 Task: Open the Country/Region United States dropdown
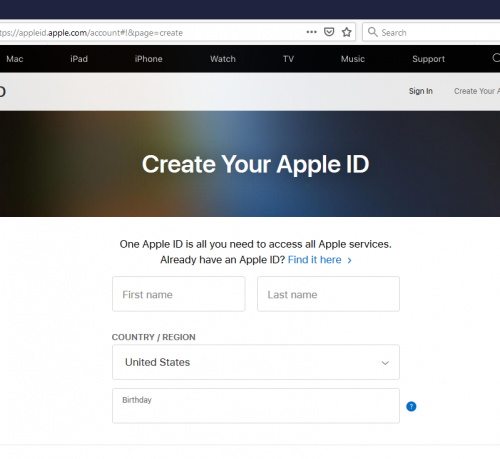256,362
